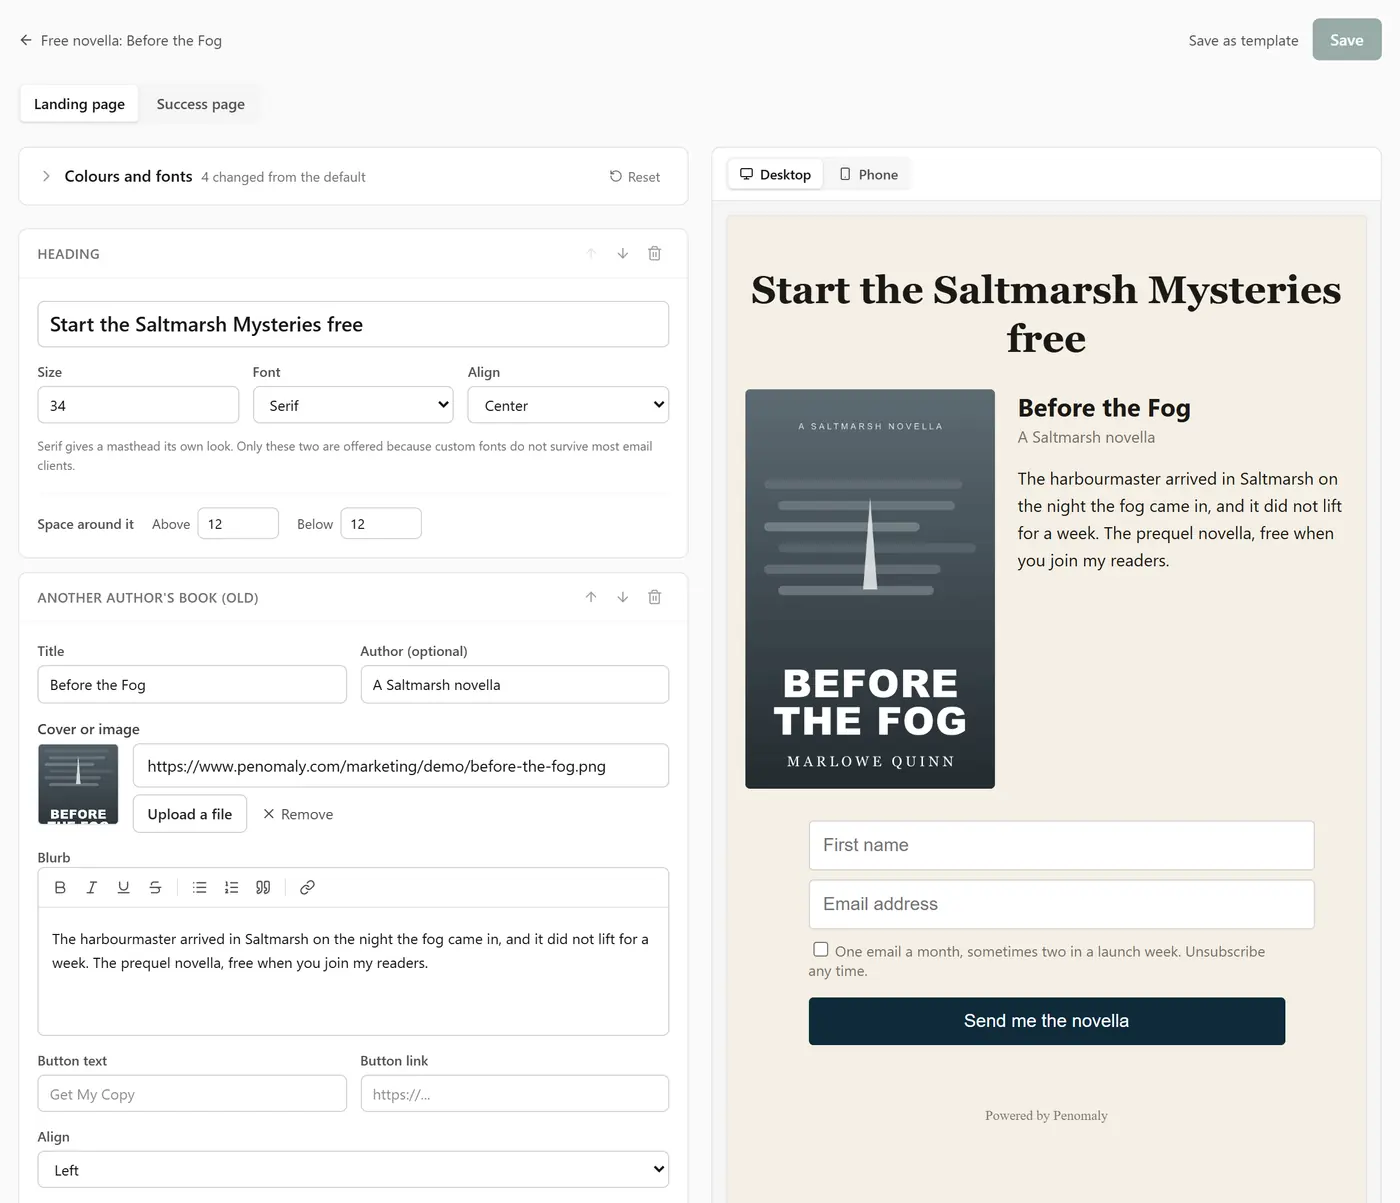Switch to the Landing page tab

point(79,104)
